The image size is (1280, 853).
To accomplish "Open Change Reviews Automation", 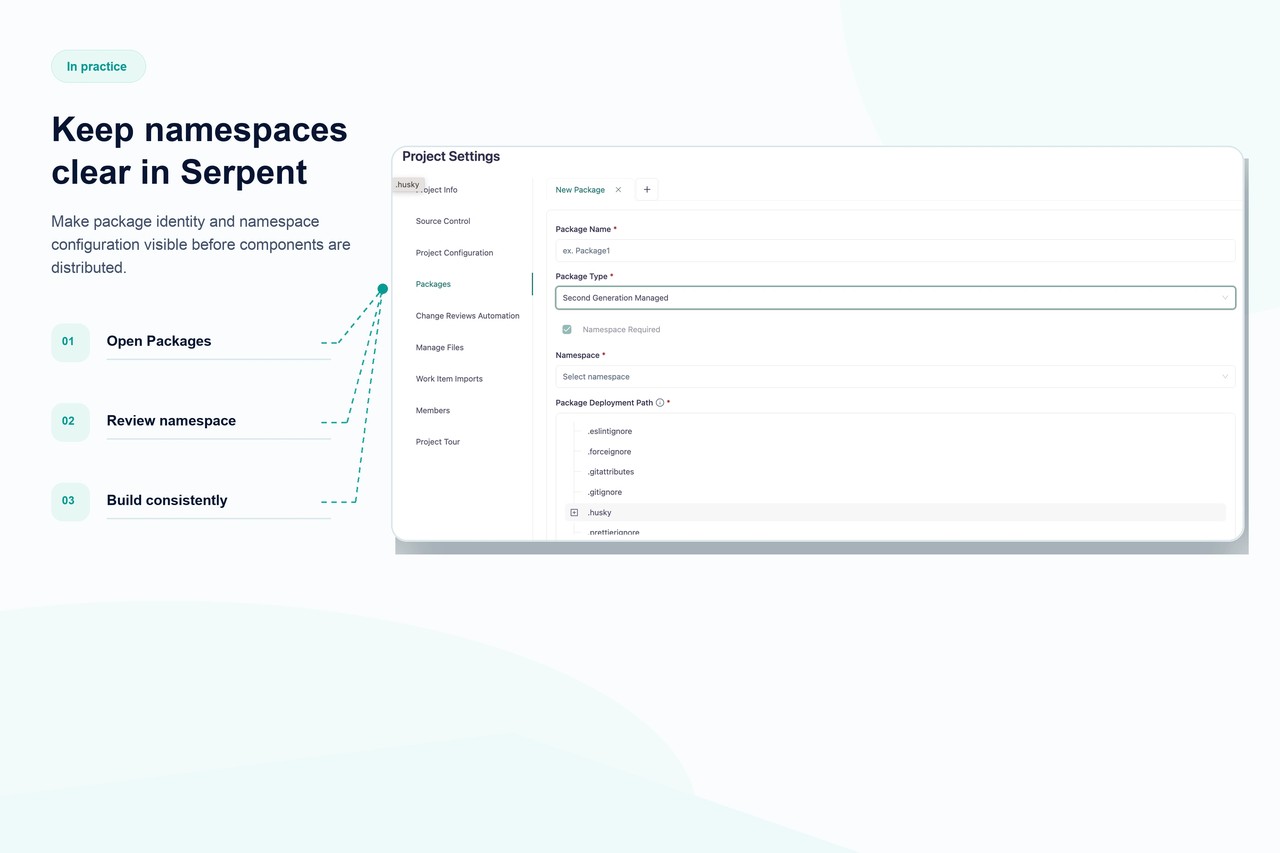I will point(467,316).
